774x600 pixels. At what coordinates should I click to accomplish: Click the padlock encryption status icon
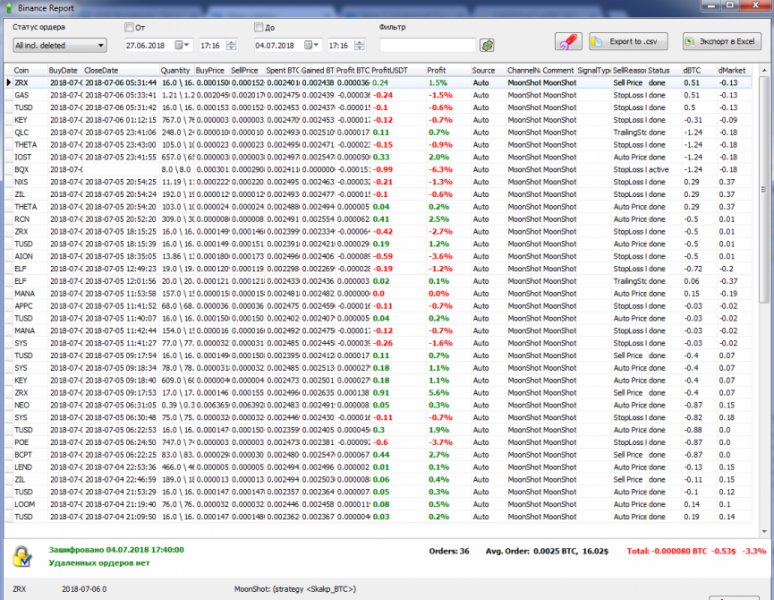click(x=22, y=557)
